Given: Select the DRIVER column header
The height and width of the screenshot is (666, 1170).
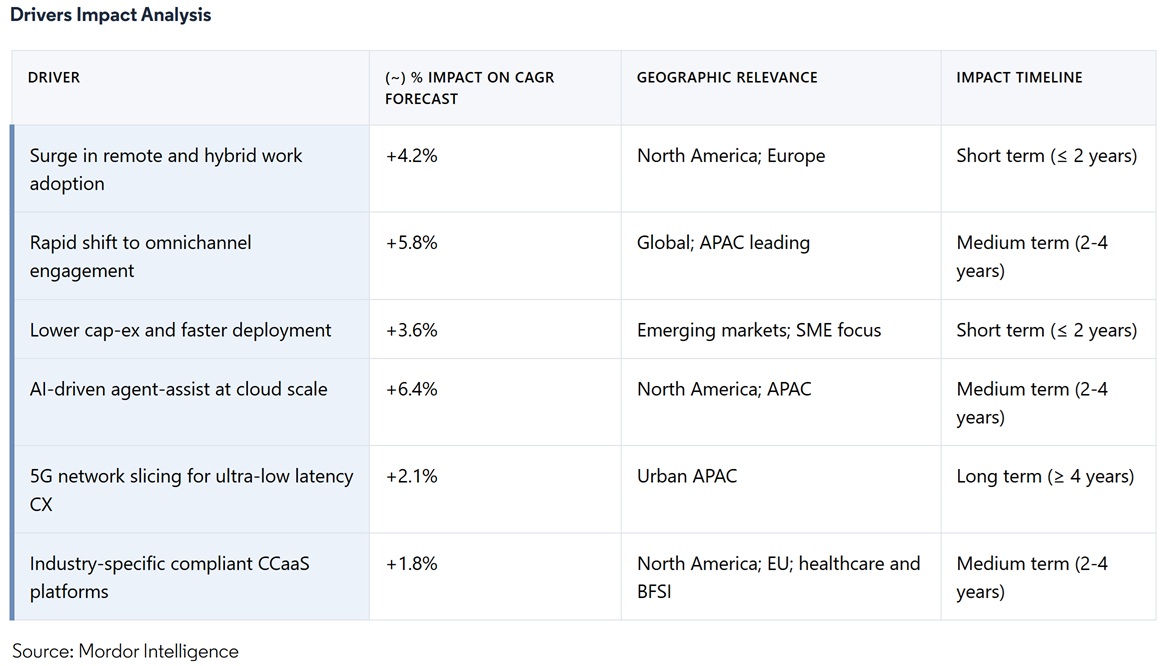Looking at the screenshot, I should 54,77.
